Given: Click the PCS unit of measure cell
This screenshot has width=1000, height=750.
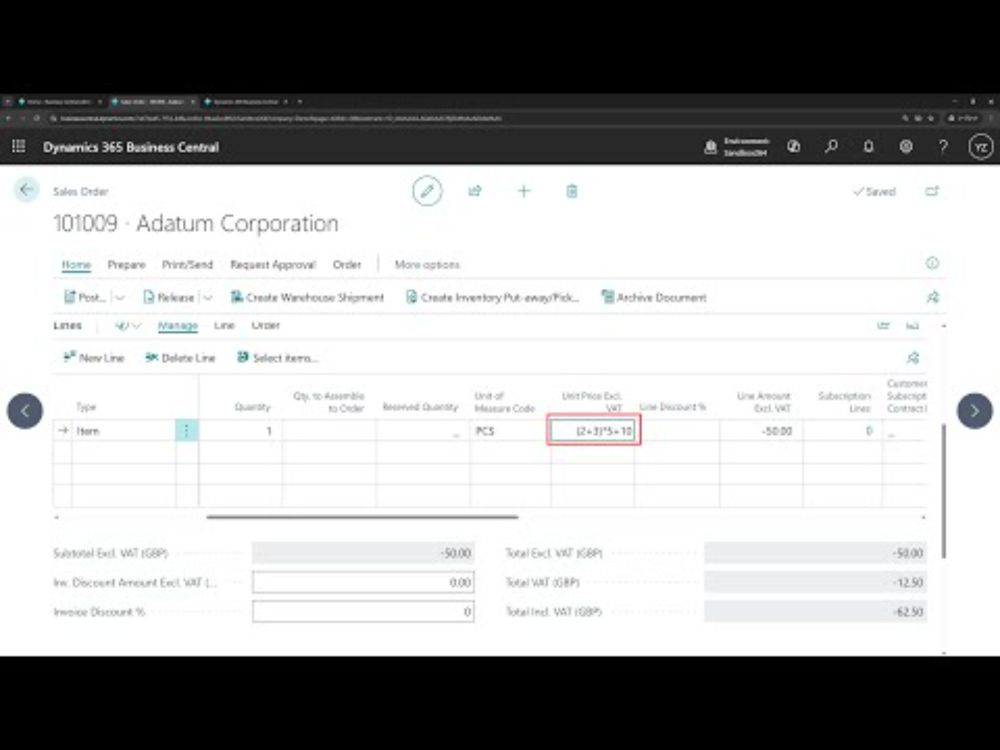Looking at the screenshot, I should [510, 431].
